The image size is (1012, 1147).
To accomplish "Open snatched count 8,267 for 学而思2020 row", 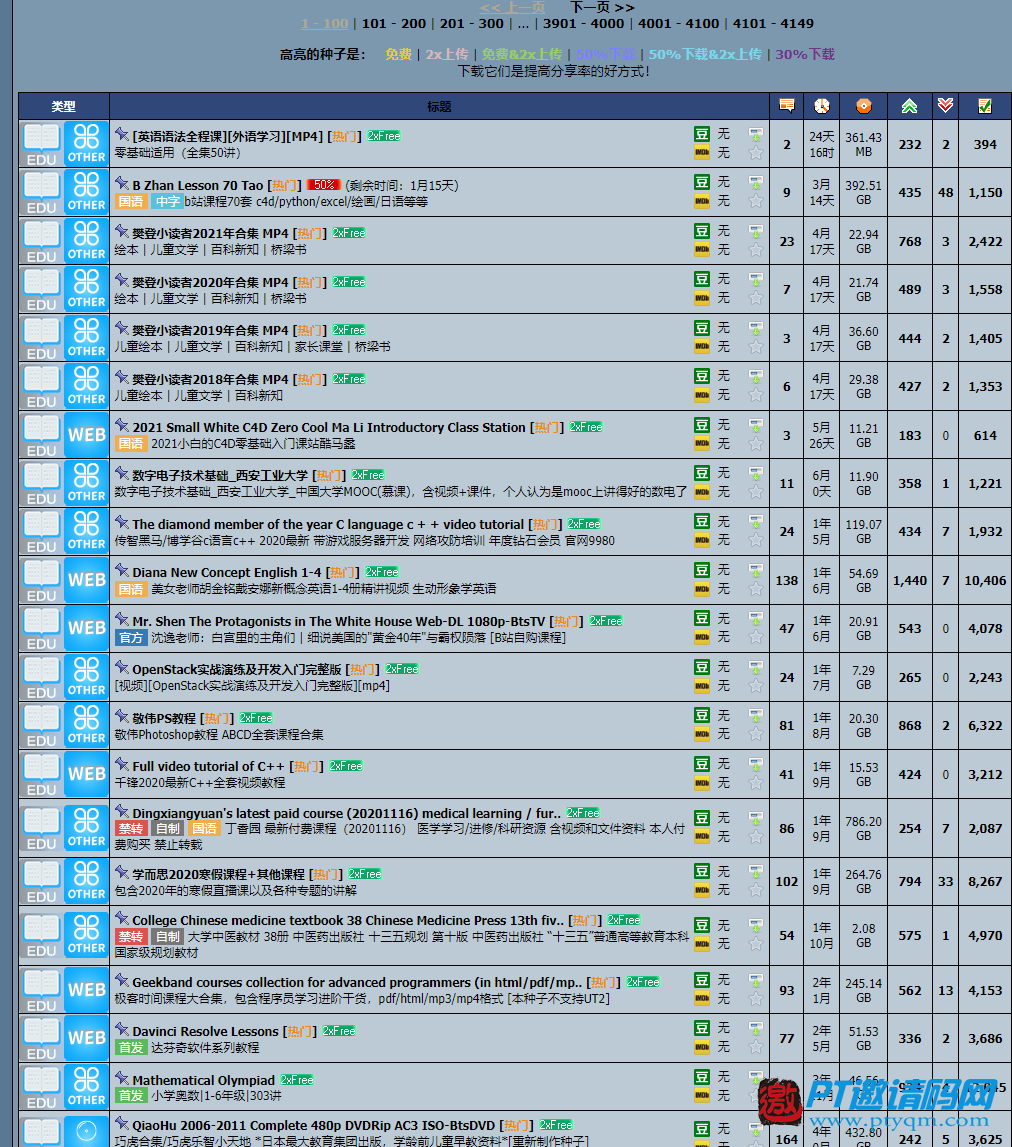I will click(985, 881).
